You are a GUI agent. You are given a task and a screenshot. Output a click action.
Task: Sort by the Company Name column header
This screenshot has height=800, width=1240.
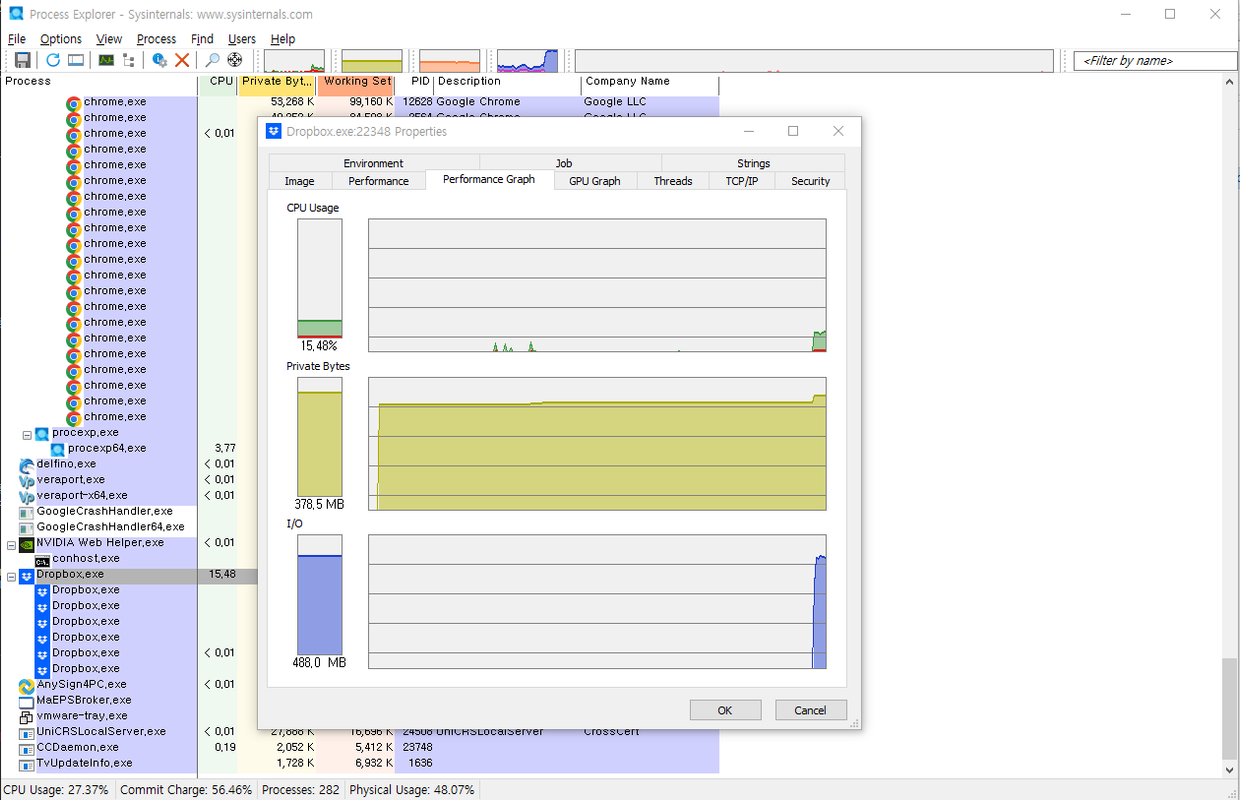tap(650, 82)
